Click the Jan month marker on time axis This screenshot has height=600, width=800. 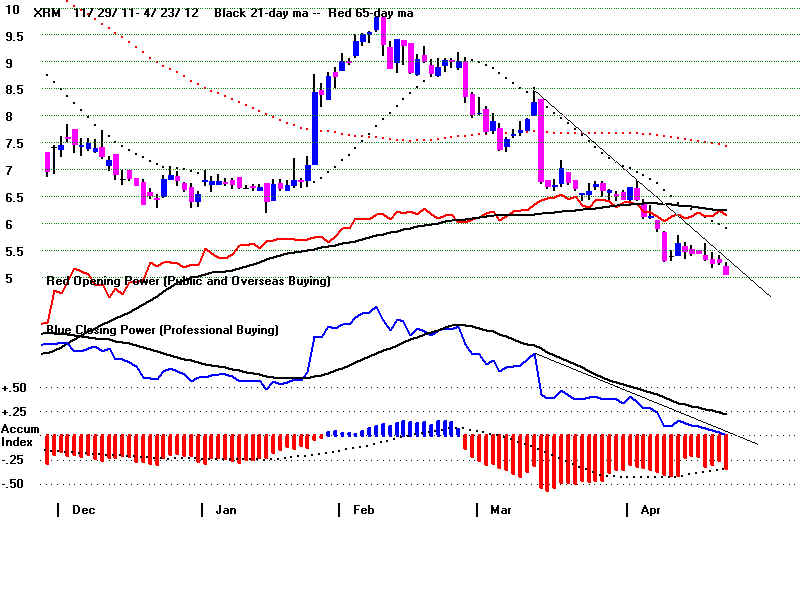pyautogui.click(x=227, y=510)
